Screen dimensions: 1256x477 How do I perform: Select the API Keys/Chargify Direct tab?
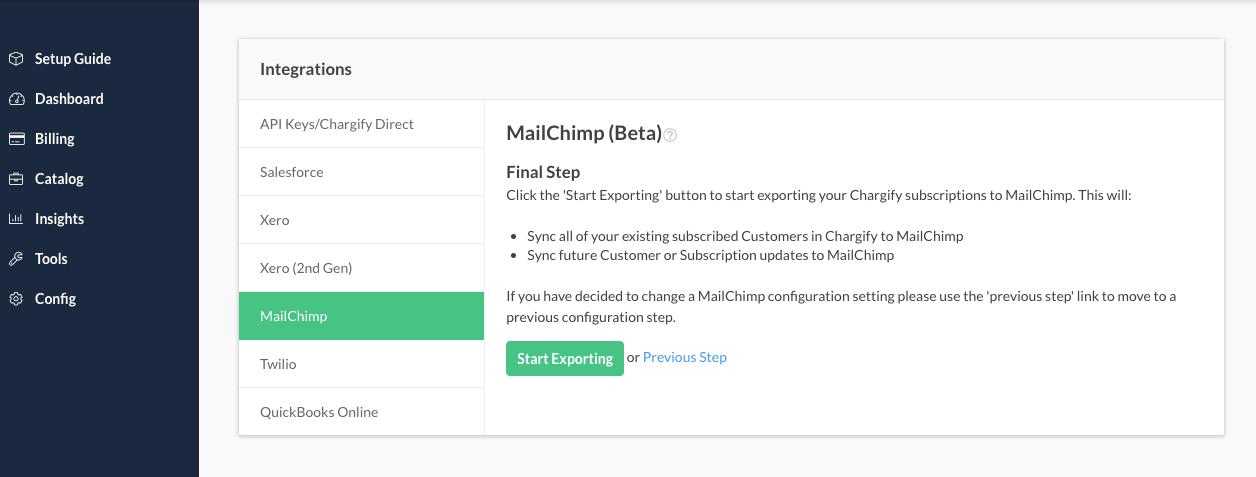tap(337, 124)
